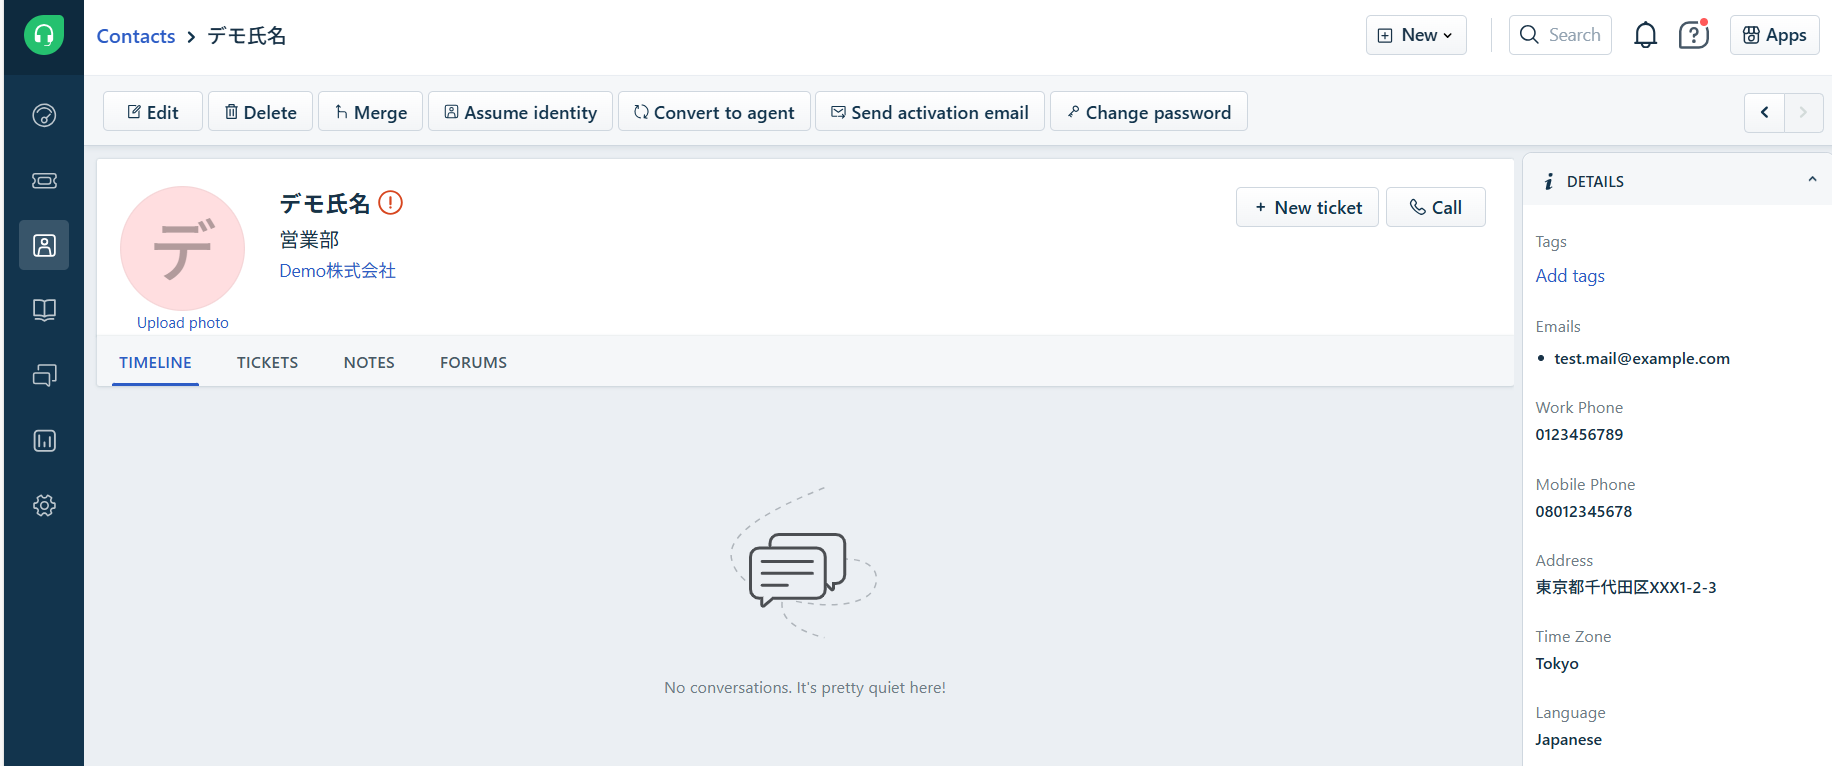Open the dashboard icon in sidebar
This screenshot has height=766, width=1832.
44,115
